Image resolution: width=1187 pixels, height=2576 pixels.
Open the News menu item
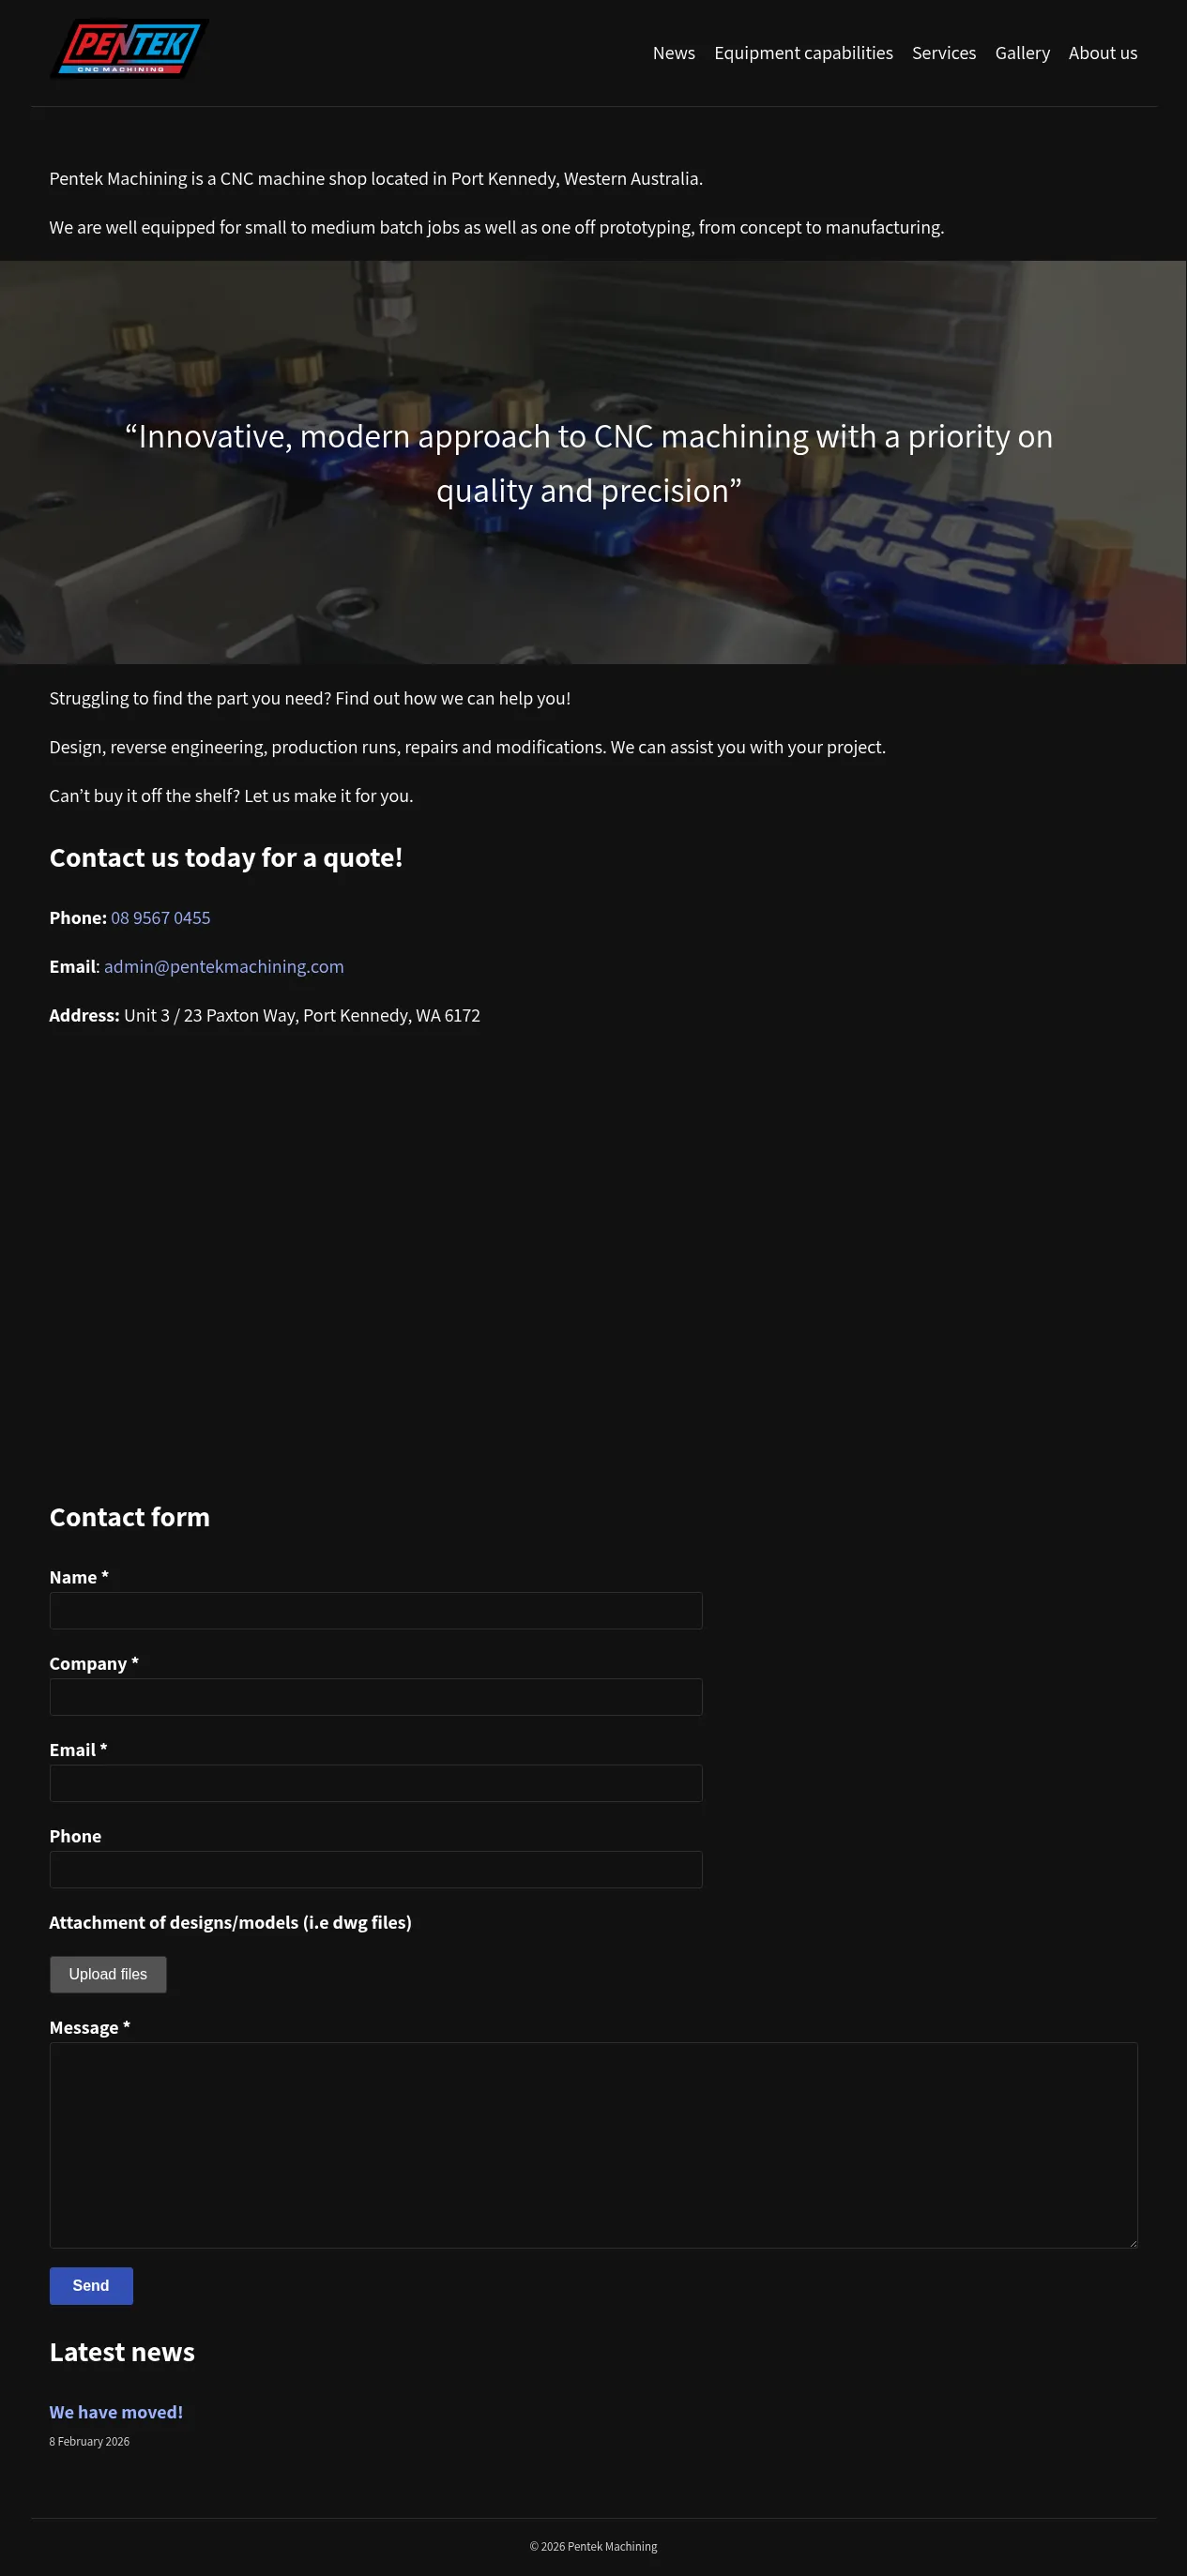coord(673,54)
